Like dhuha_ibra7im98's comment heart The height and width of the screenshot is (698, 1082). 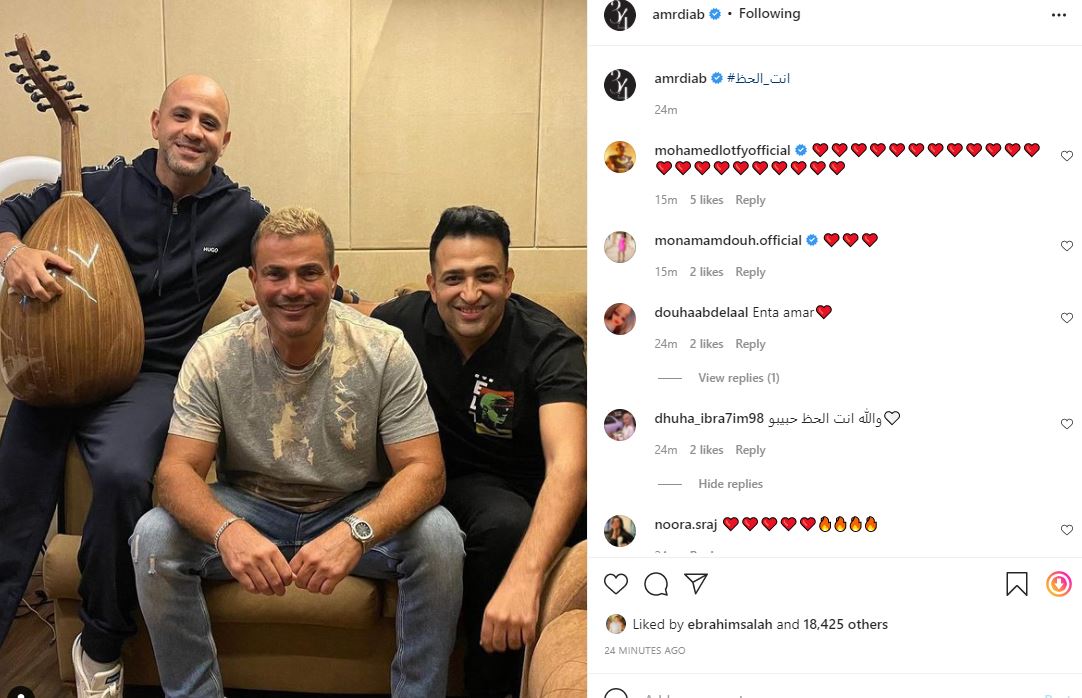[x=1067, y=423]
